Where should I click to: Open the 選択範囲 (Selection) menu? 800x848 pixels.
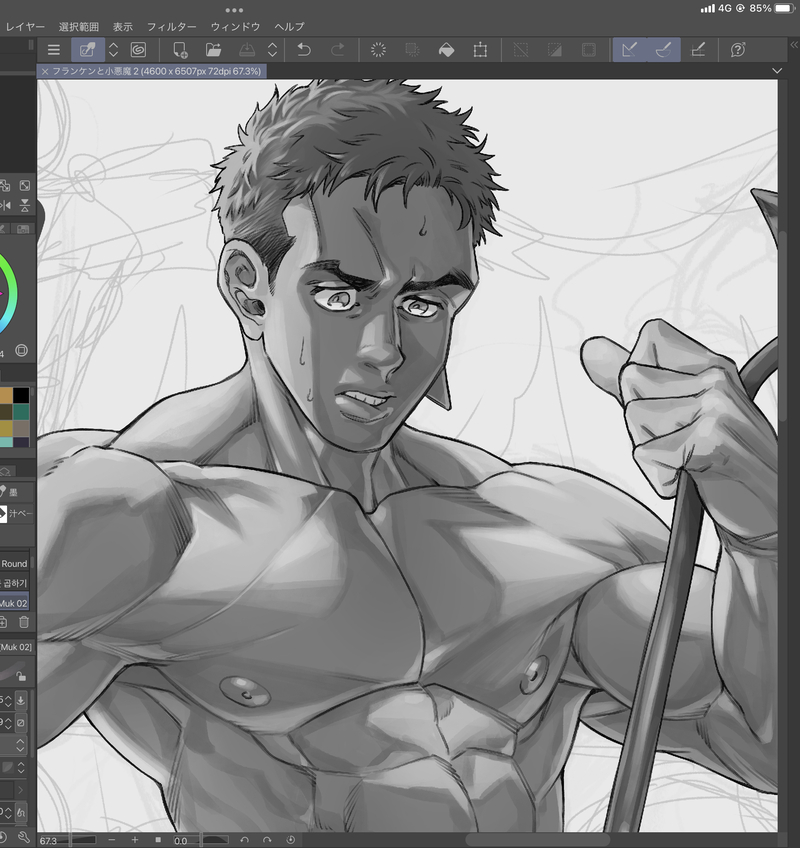point(78,26)
